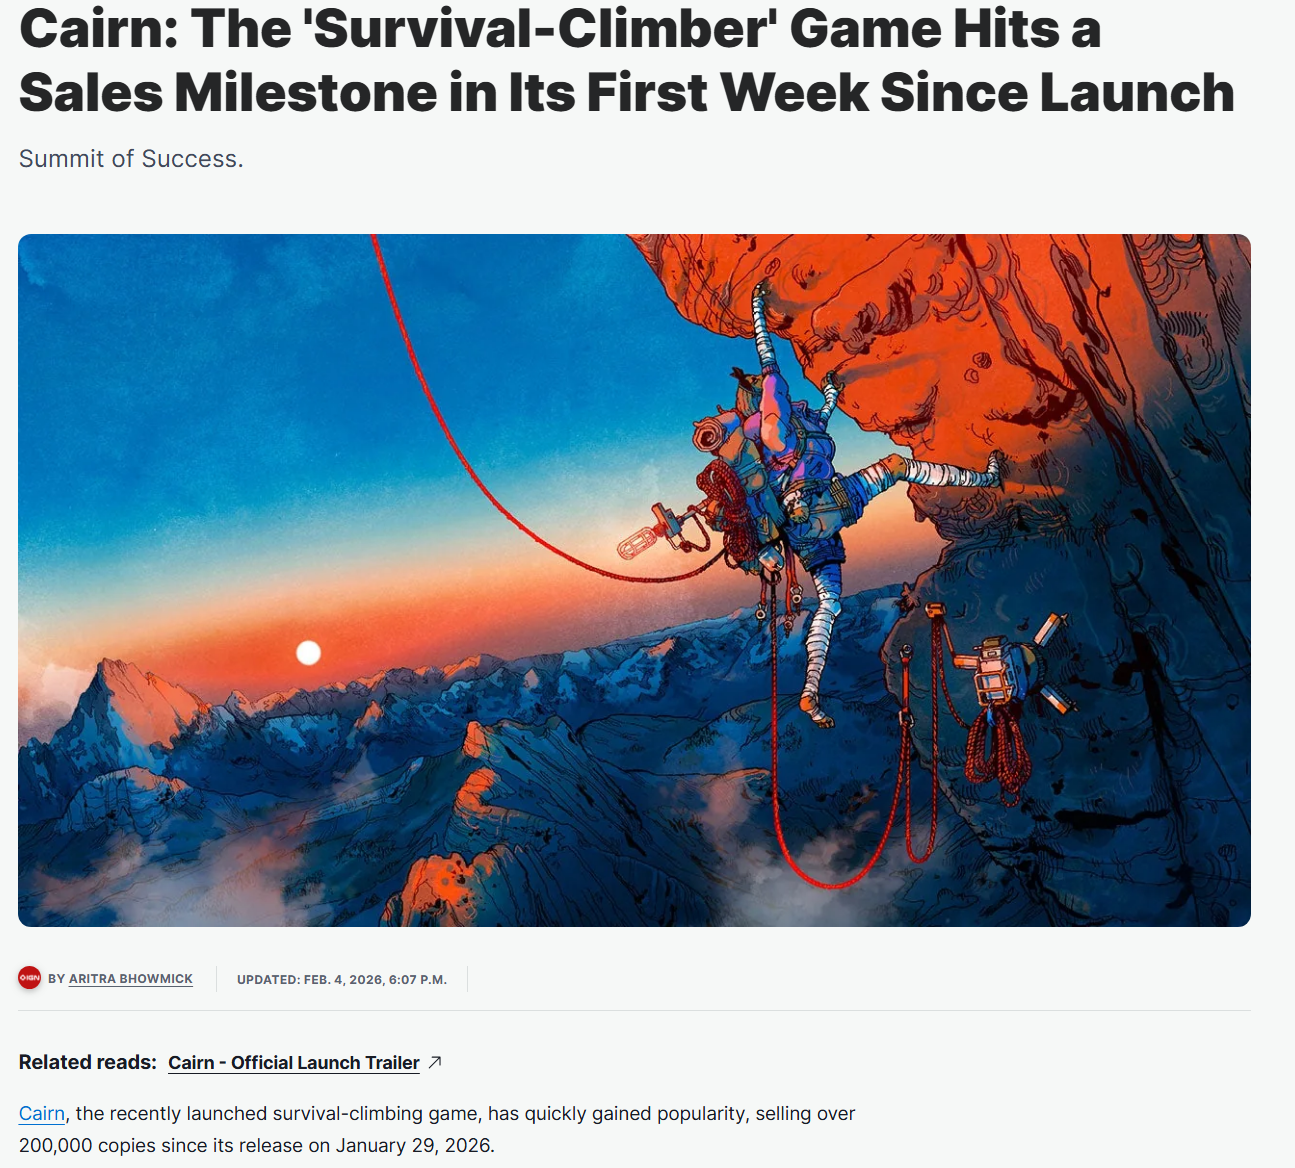Screen dimensions: 1295x1168
Task: Click the red IGN logo avatar
Action: point(30,978)
